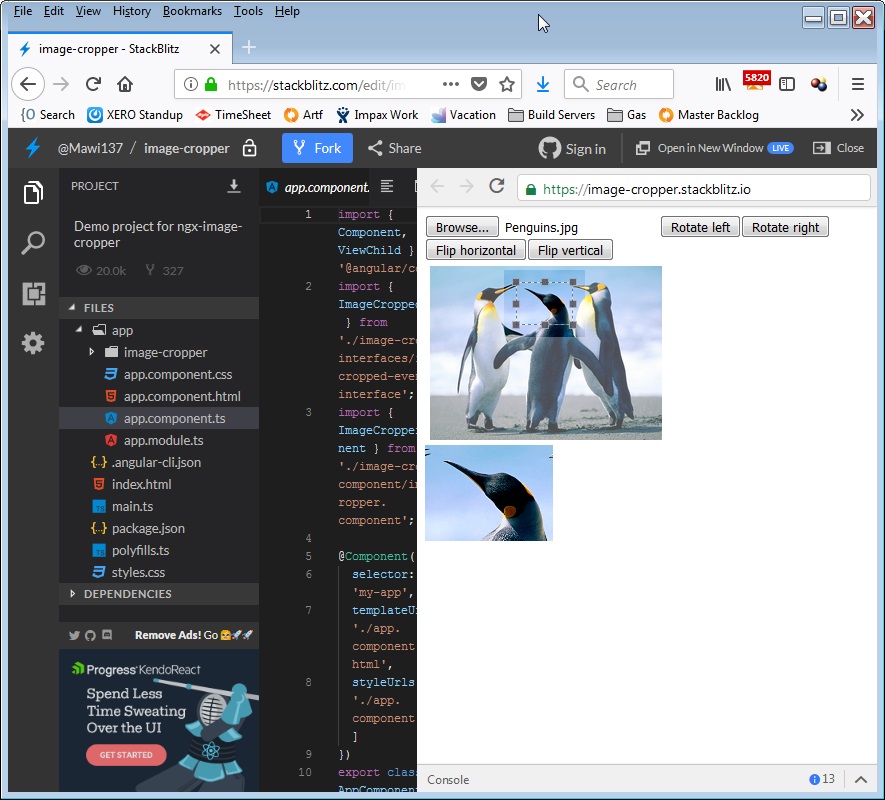Open the editor file list icon beside the tab

[x=386, y=187]
